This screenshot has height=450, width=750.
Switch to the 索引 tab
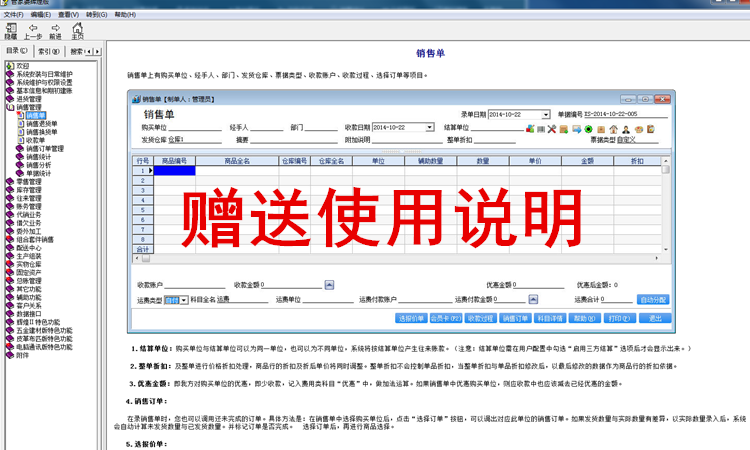coord(47,50)
